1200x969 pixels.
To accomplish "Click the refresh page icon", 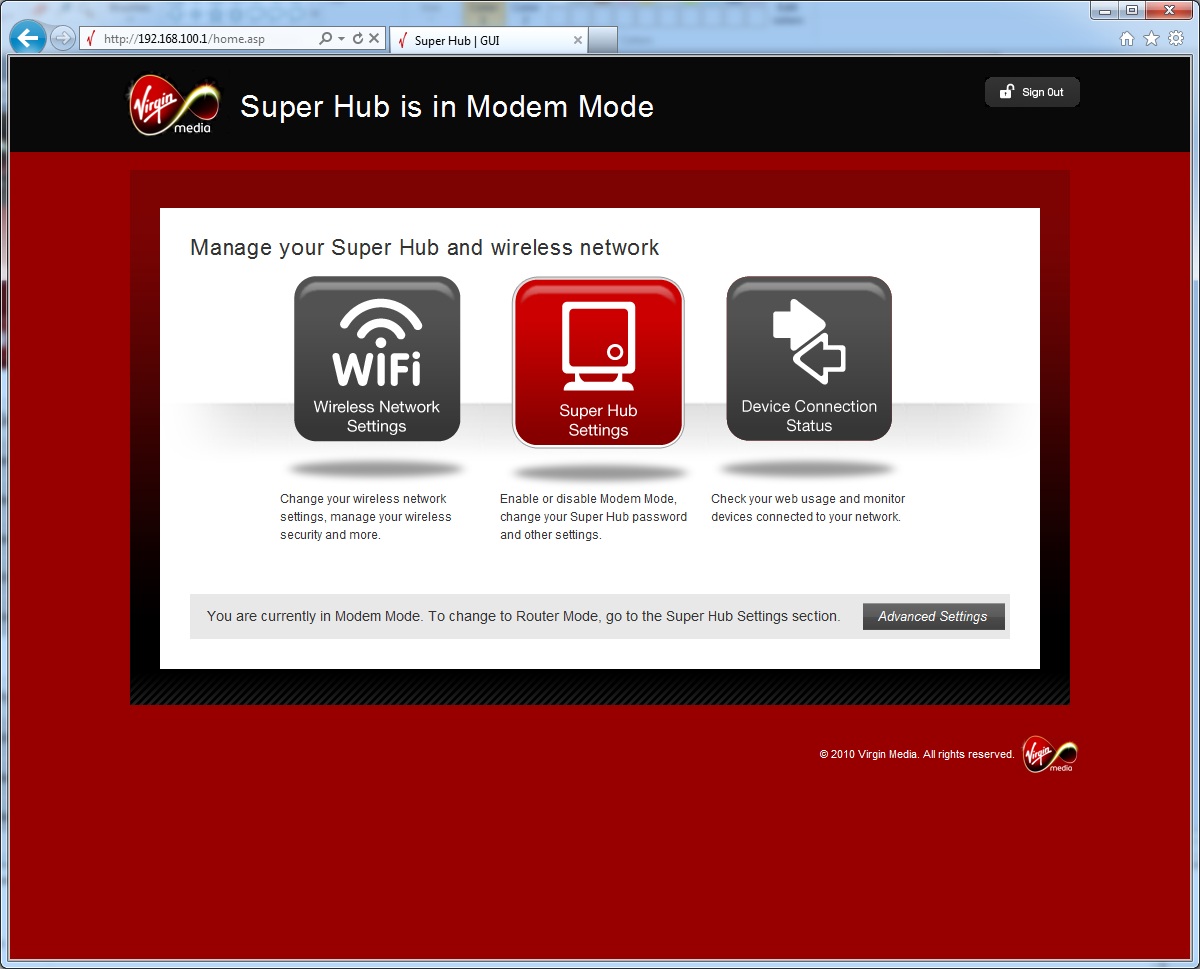I will 358,39.
